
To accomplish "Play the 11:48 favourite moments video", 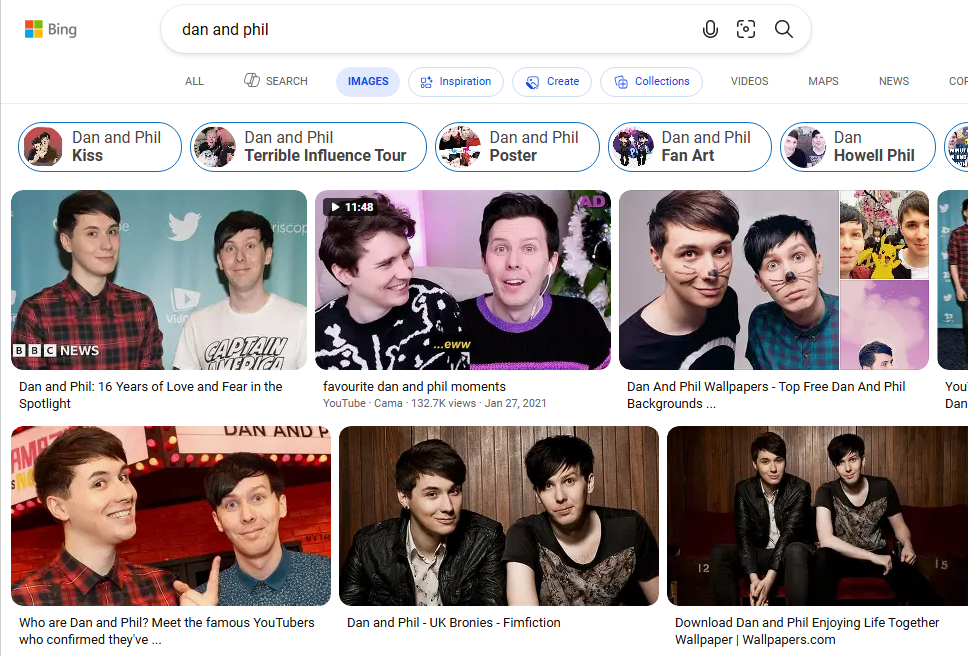I will coord(462,280).
